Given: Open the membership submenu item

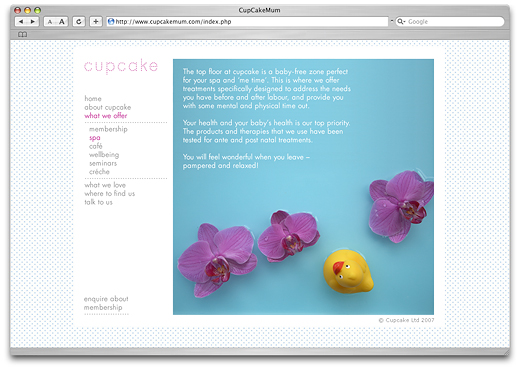Looking at the screenshot, I should (108, 129).
